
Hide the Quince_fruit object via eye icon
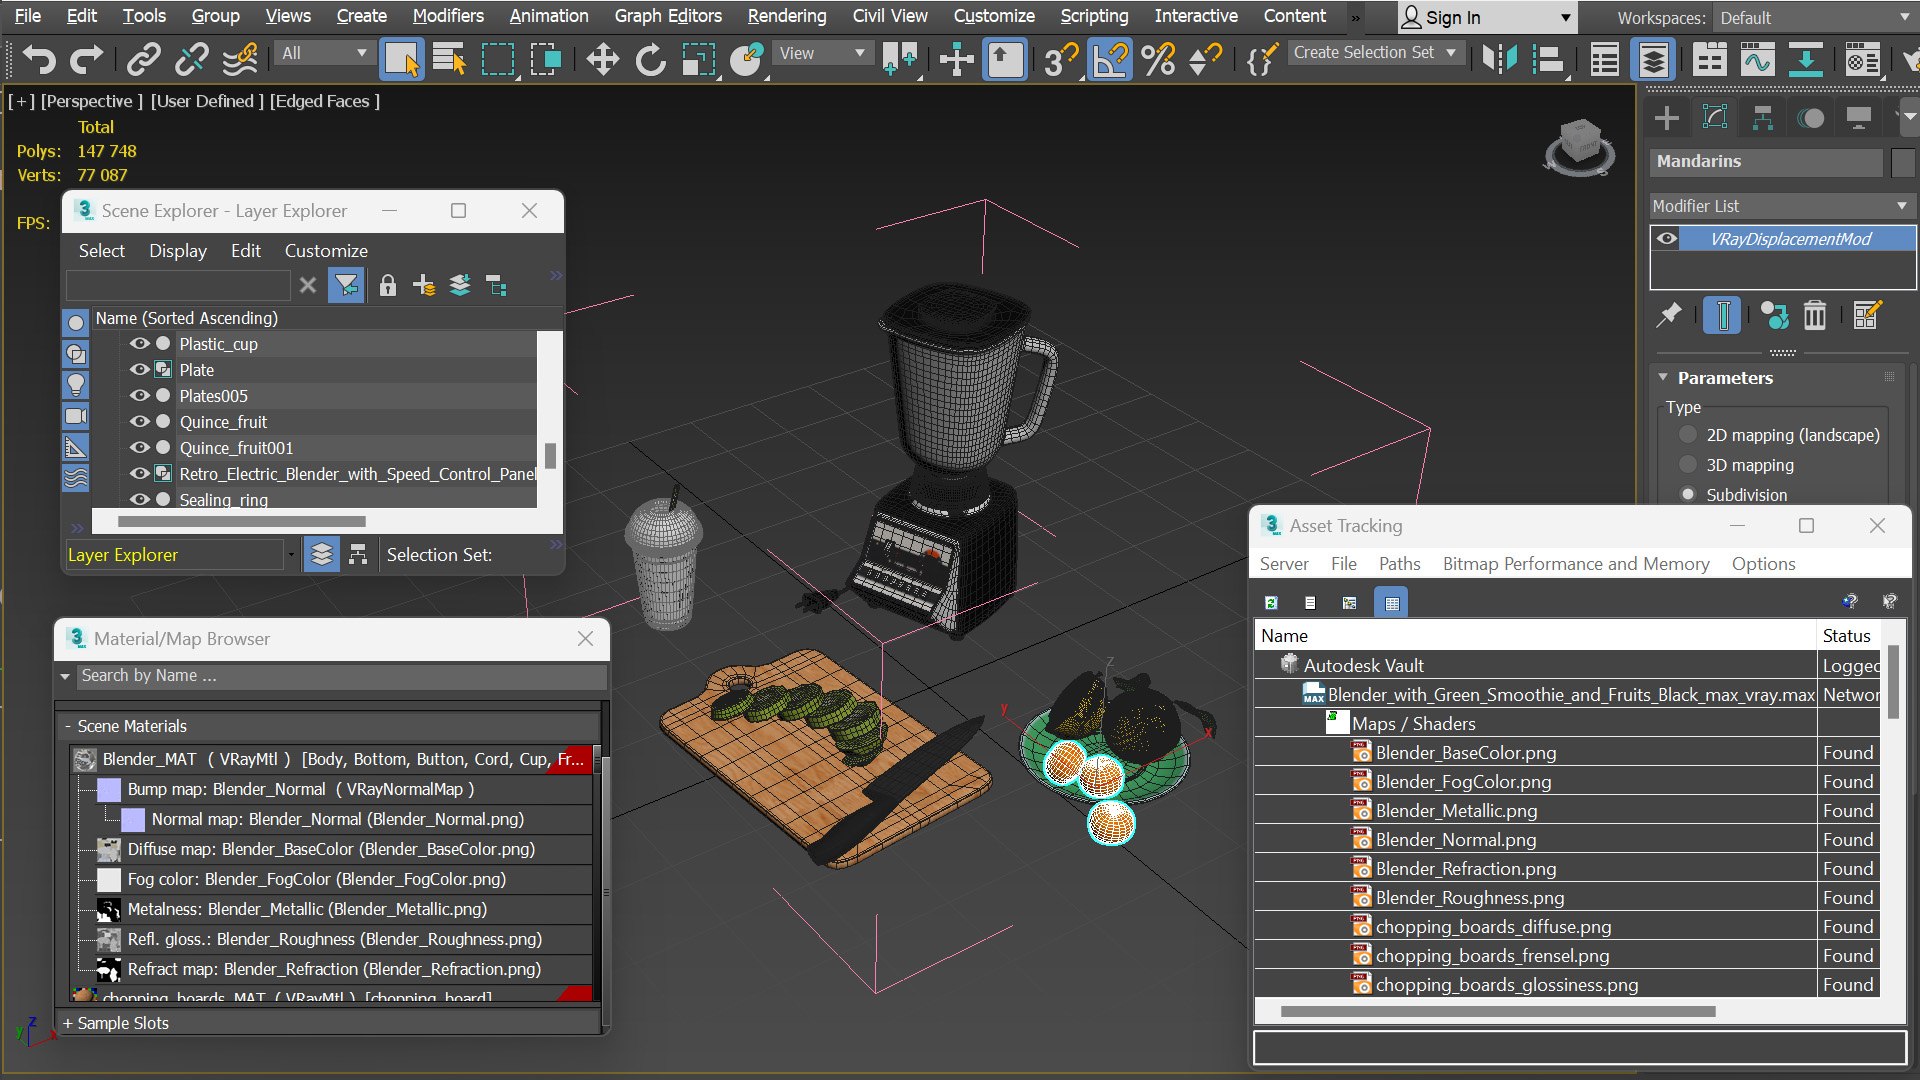139,422
